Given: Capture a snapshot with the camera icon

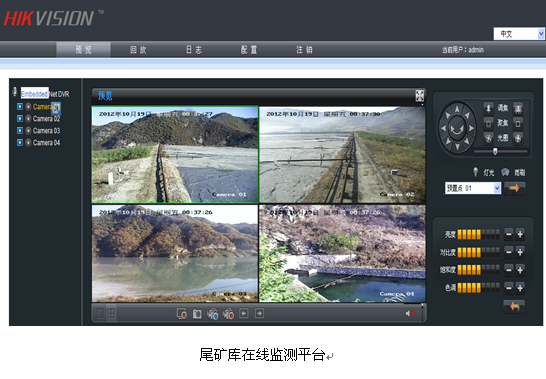Looking at the screenshot, I should tap(197, 314).
